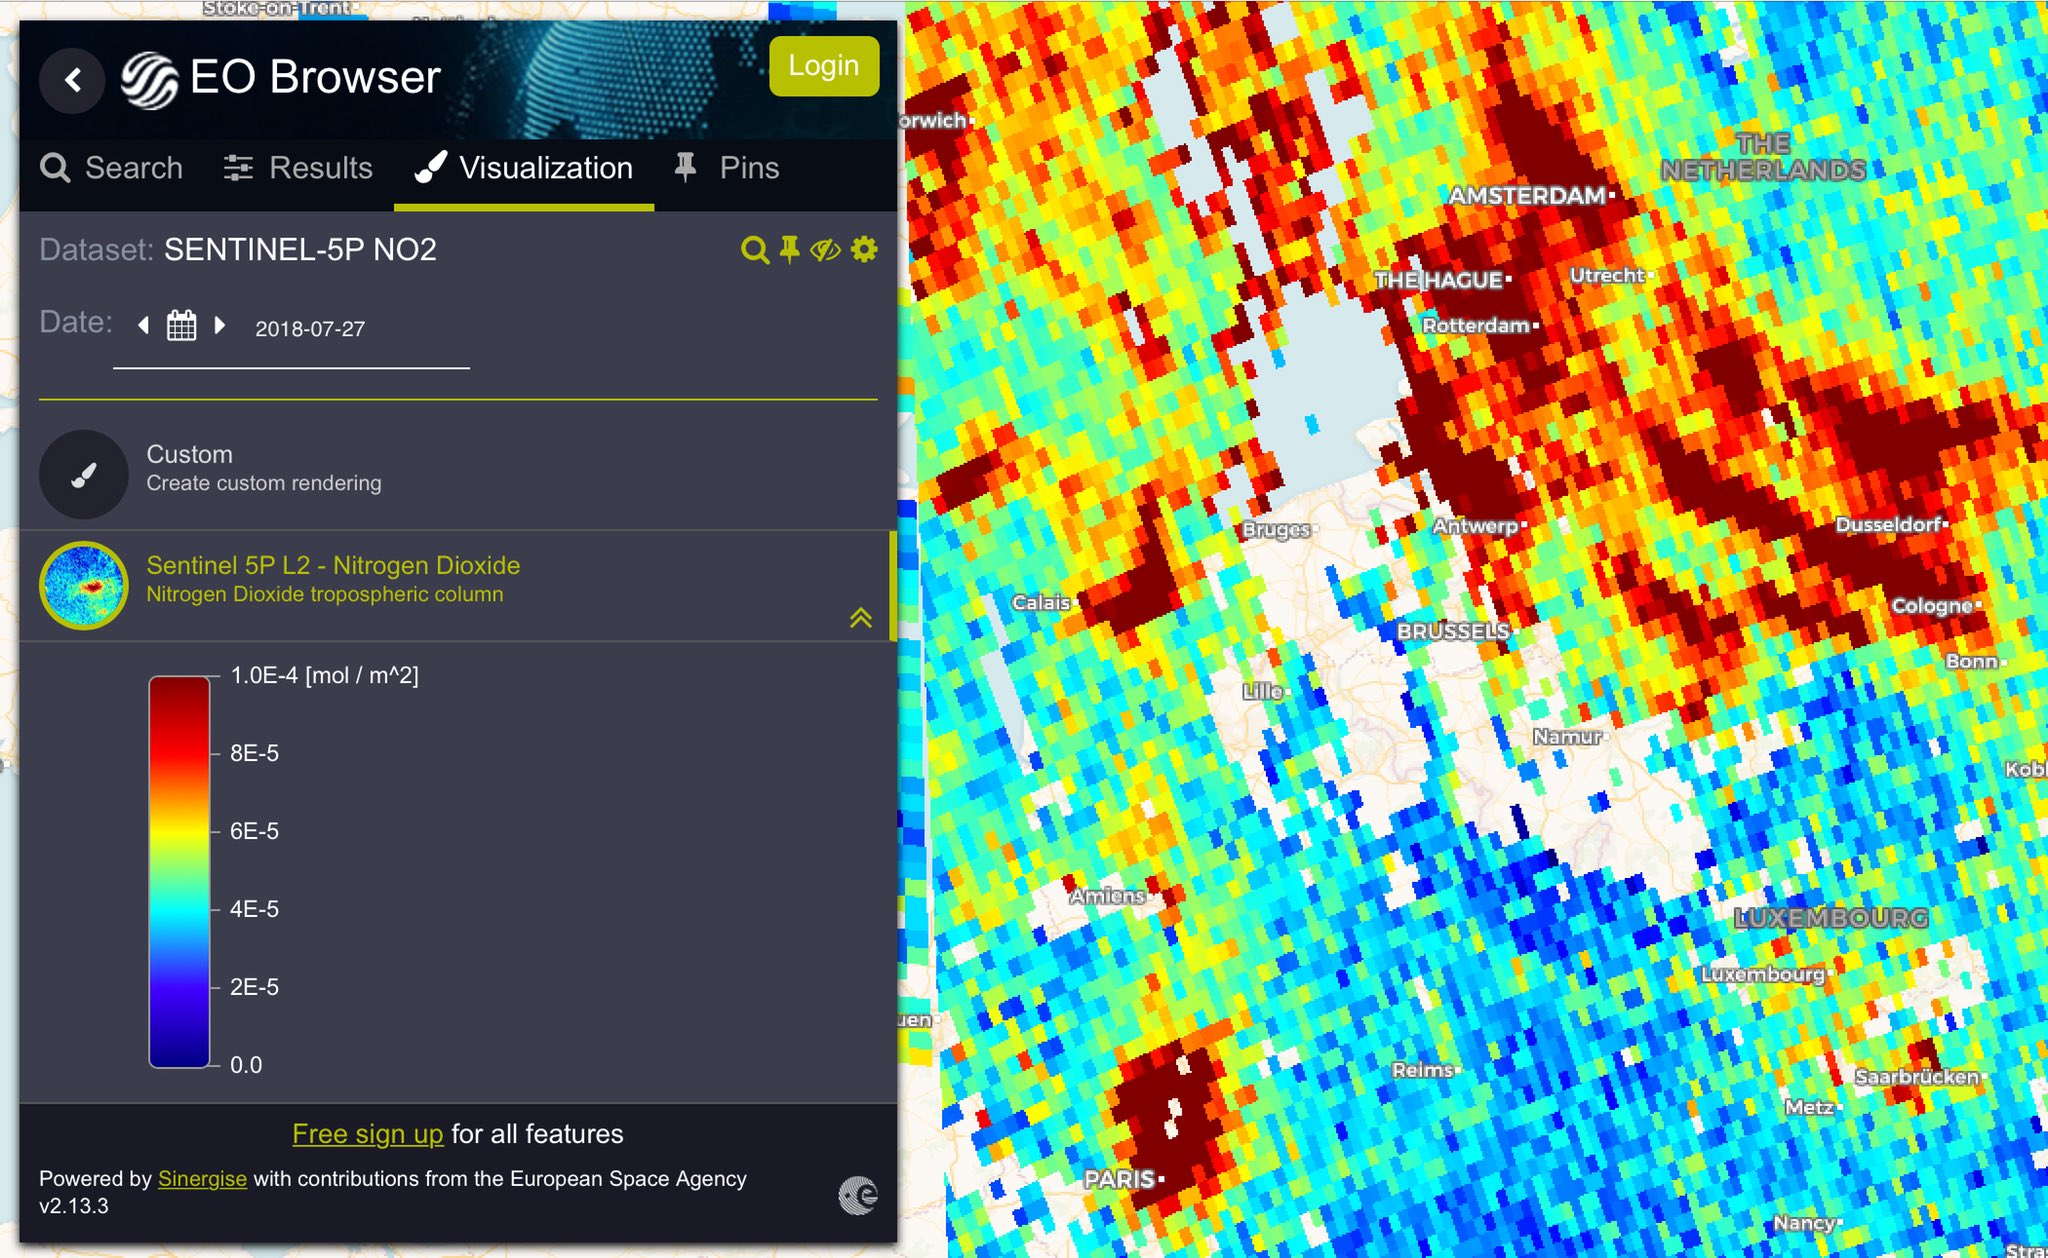Viewport: 2048px width, 1258px height.
Task: Follow the Free sign up link
Action: point(367,1134)
